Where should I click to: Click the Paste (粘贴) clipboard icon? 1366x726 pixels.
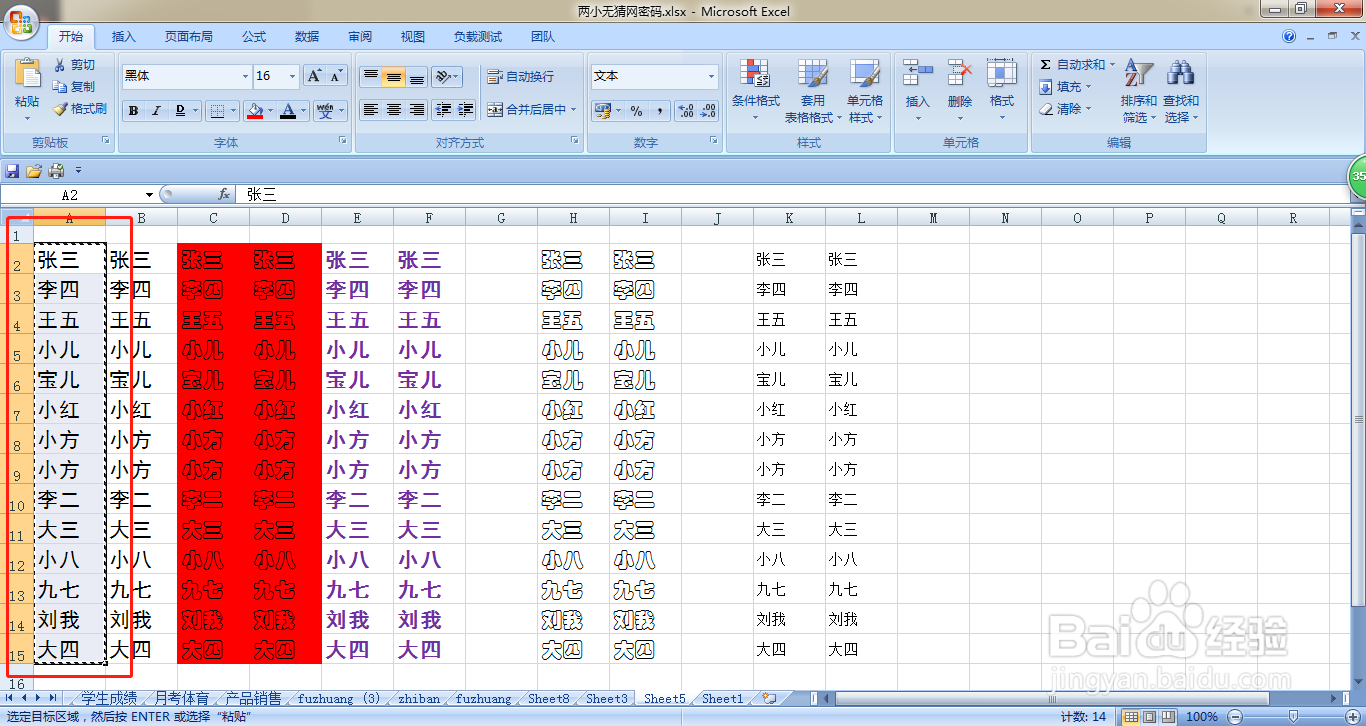tap(27, 73)
